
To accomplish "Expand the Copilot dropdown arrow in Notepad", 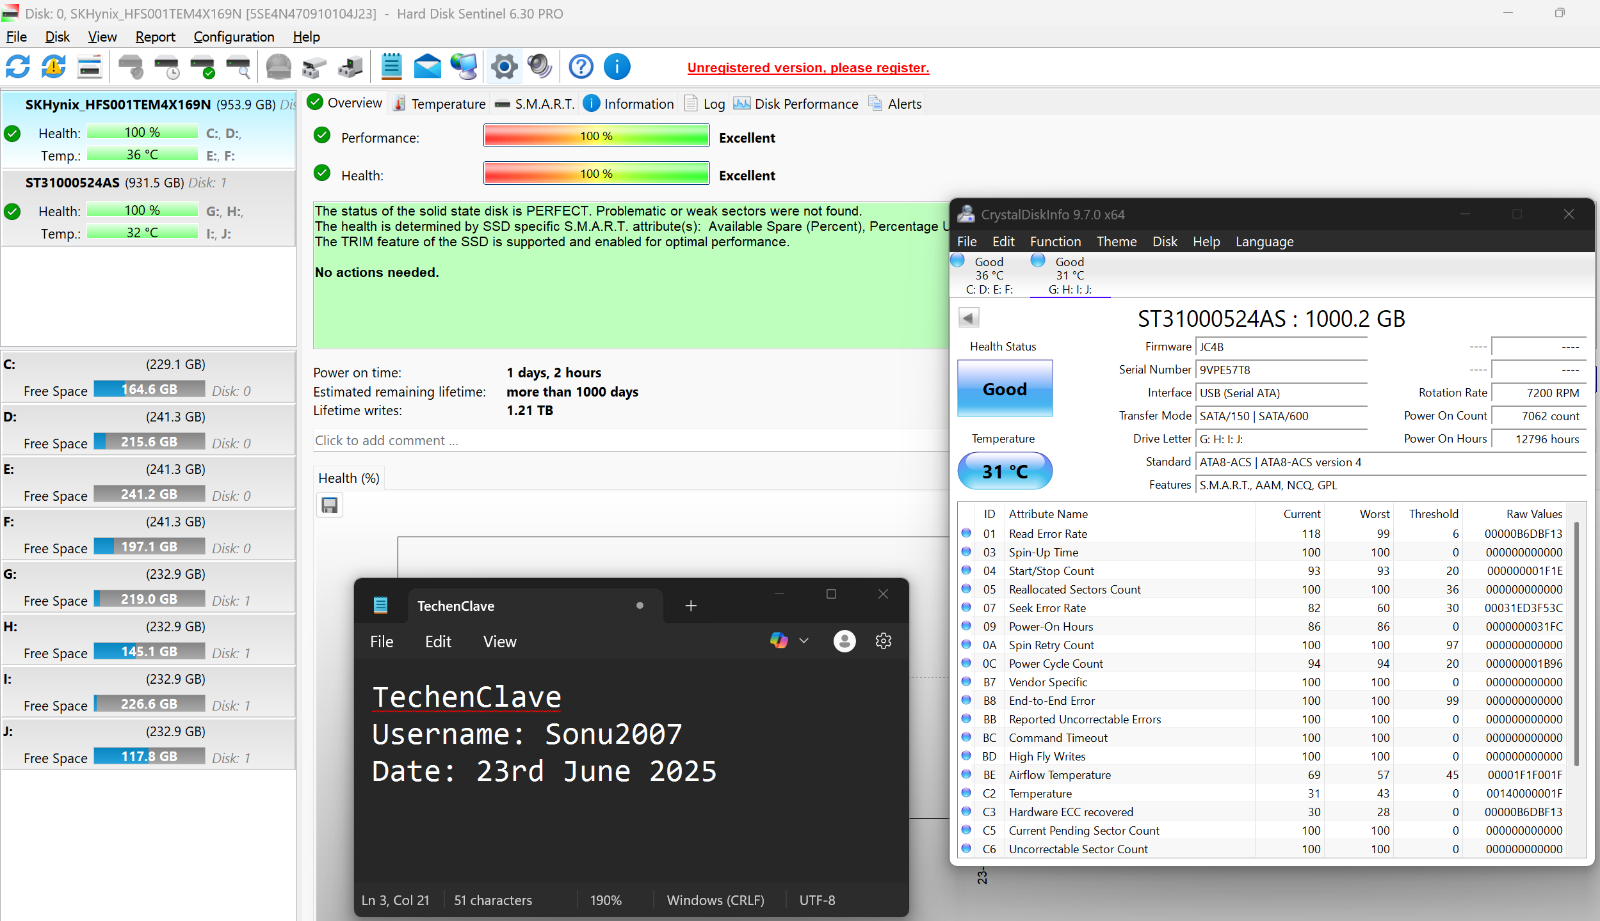I will (804, 641).
